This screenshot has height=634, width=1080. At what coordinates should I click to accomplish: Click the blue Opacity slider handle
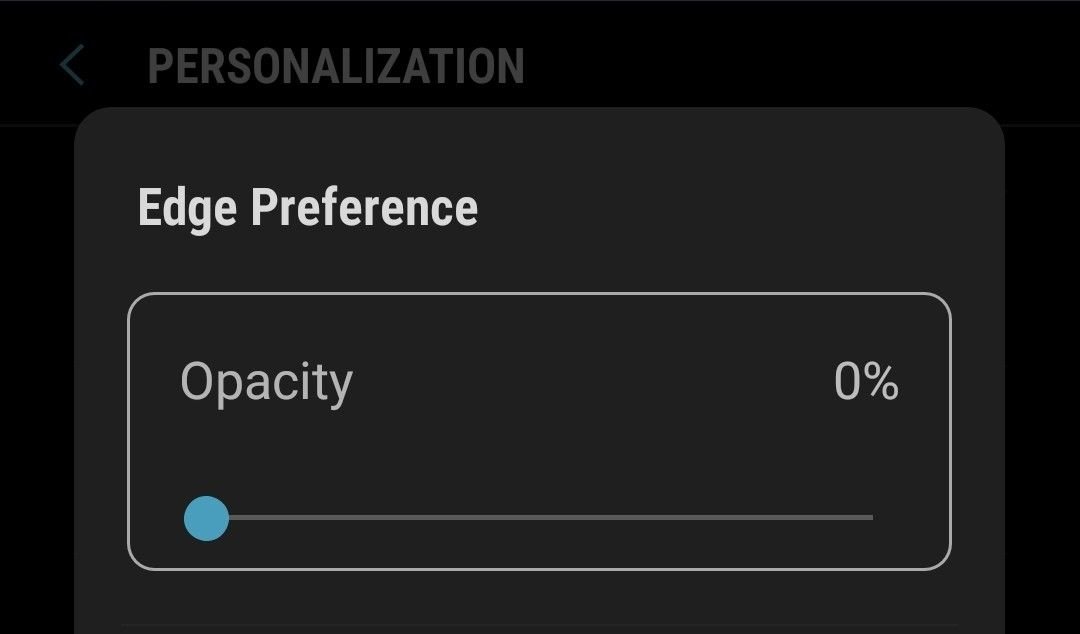207,518
